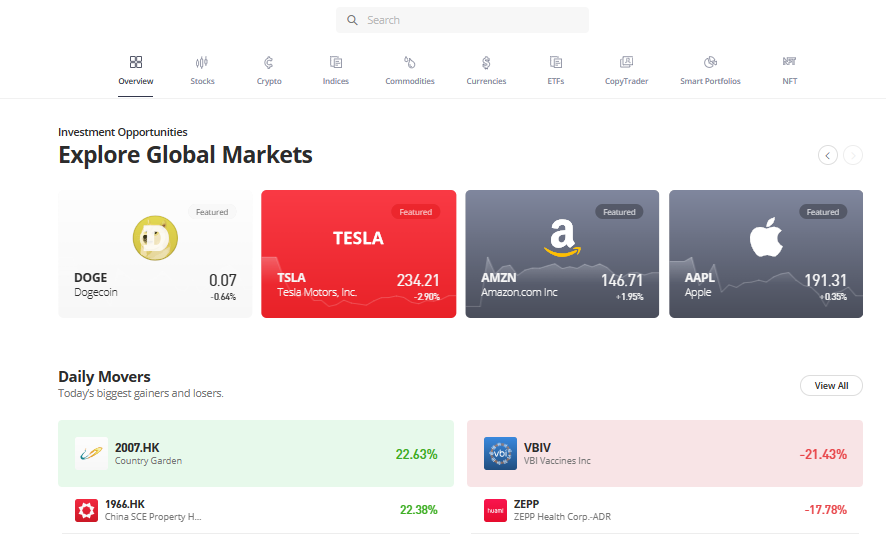This screenshot has width=886, height=541.
Task: Open Smart Portfolios pie icon
Action: [x=710, y=62]
